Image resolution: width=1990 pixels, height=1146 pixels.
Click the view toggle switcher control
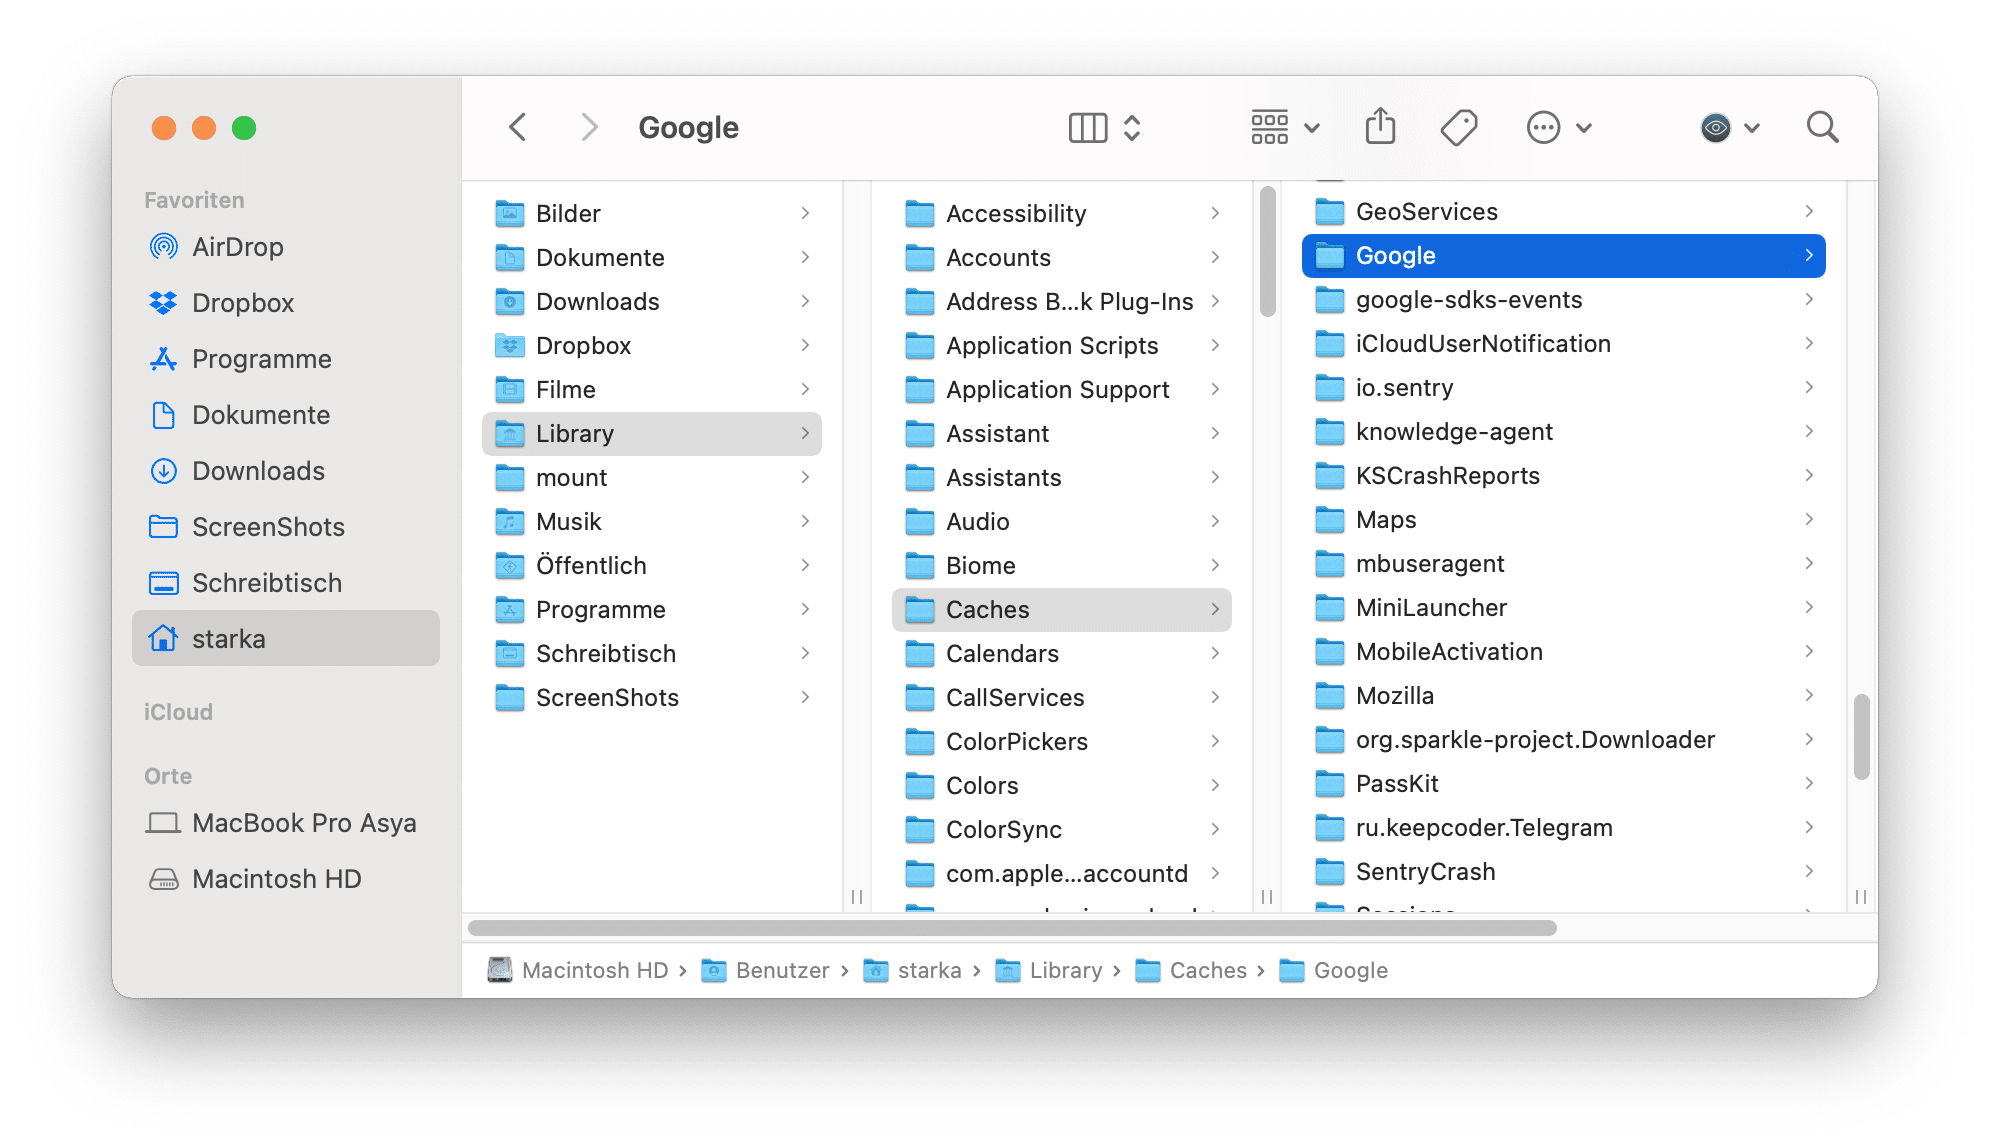[1099, 126]
